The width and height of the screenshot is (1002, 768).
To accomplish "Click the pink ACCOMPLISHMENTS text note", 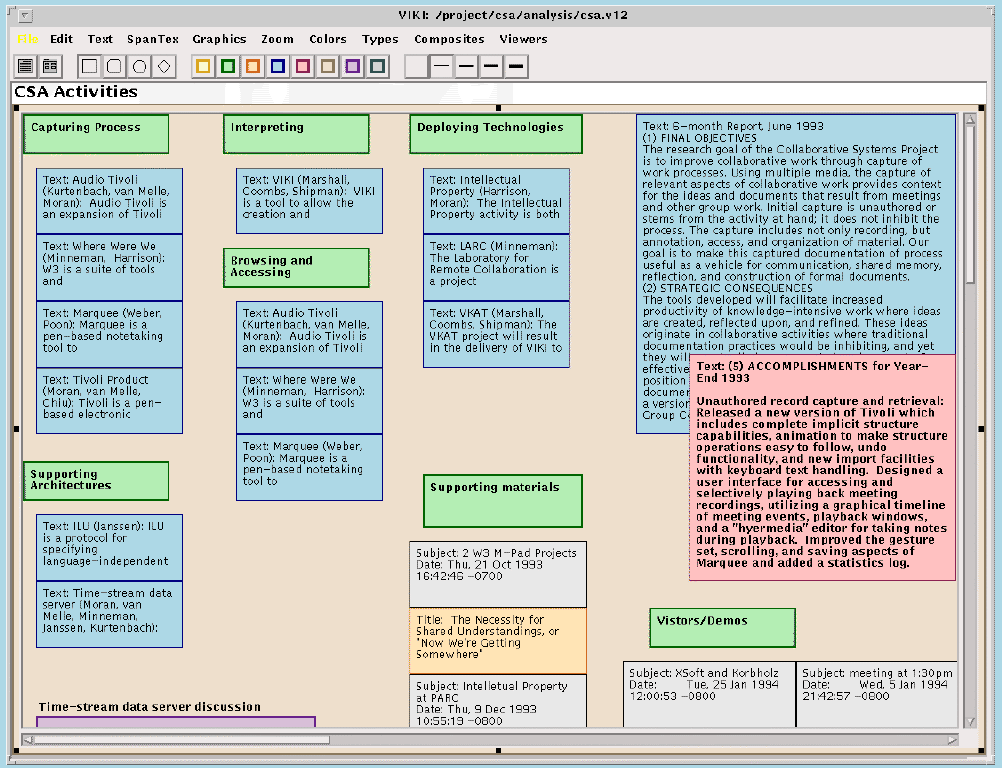I will click(821, 466).
